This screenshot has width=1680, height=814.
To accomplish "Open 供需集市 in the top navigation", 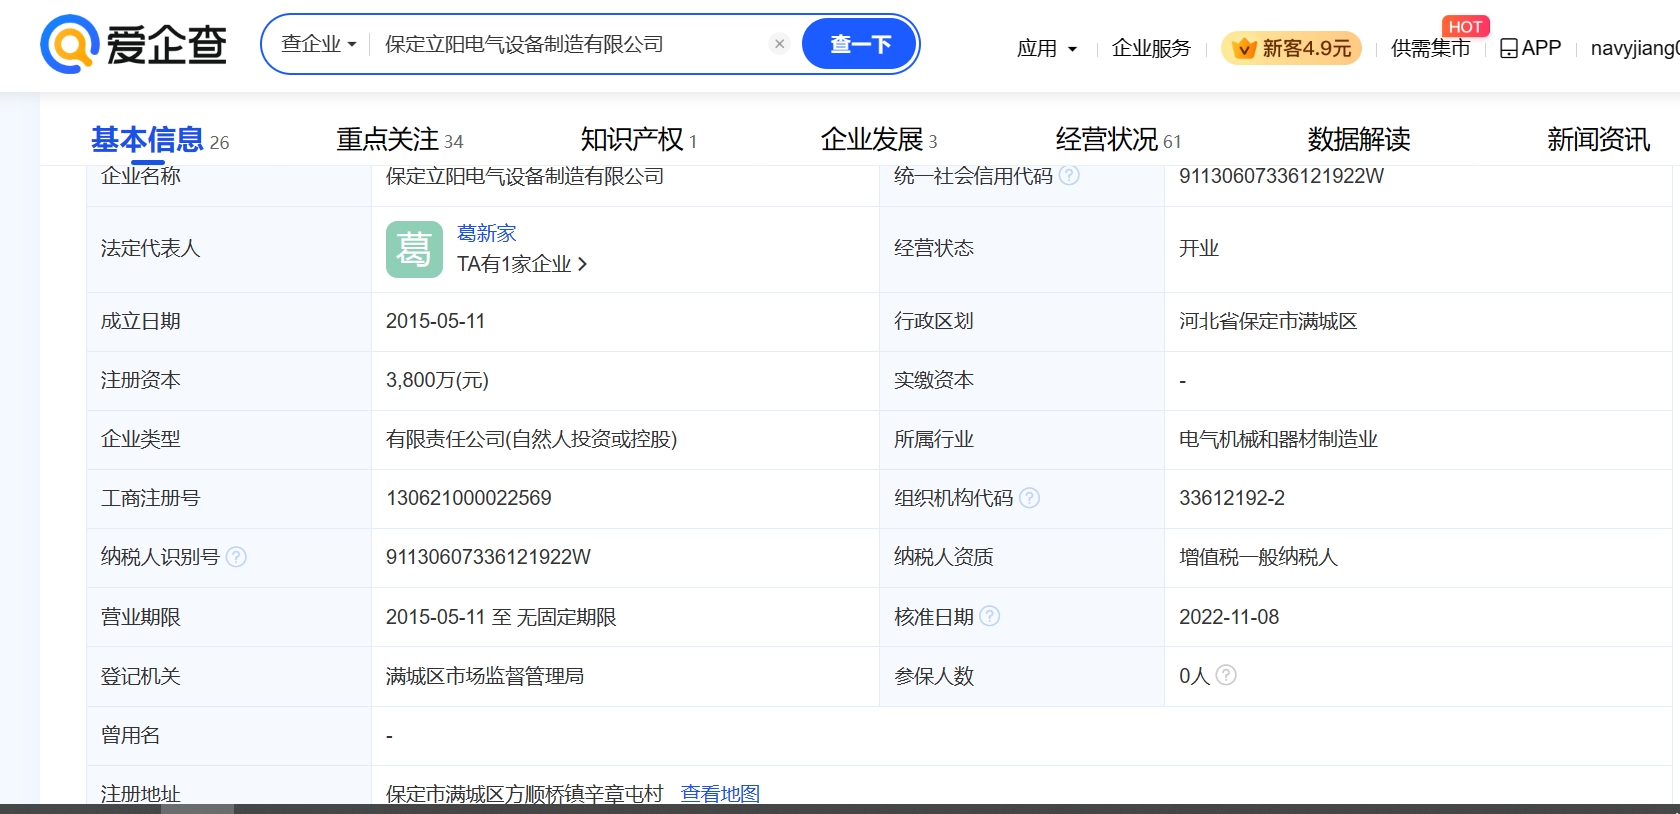I will coord(1430,48).
